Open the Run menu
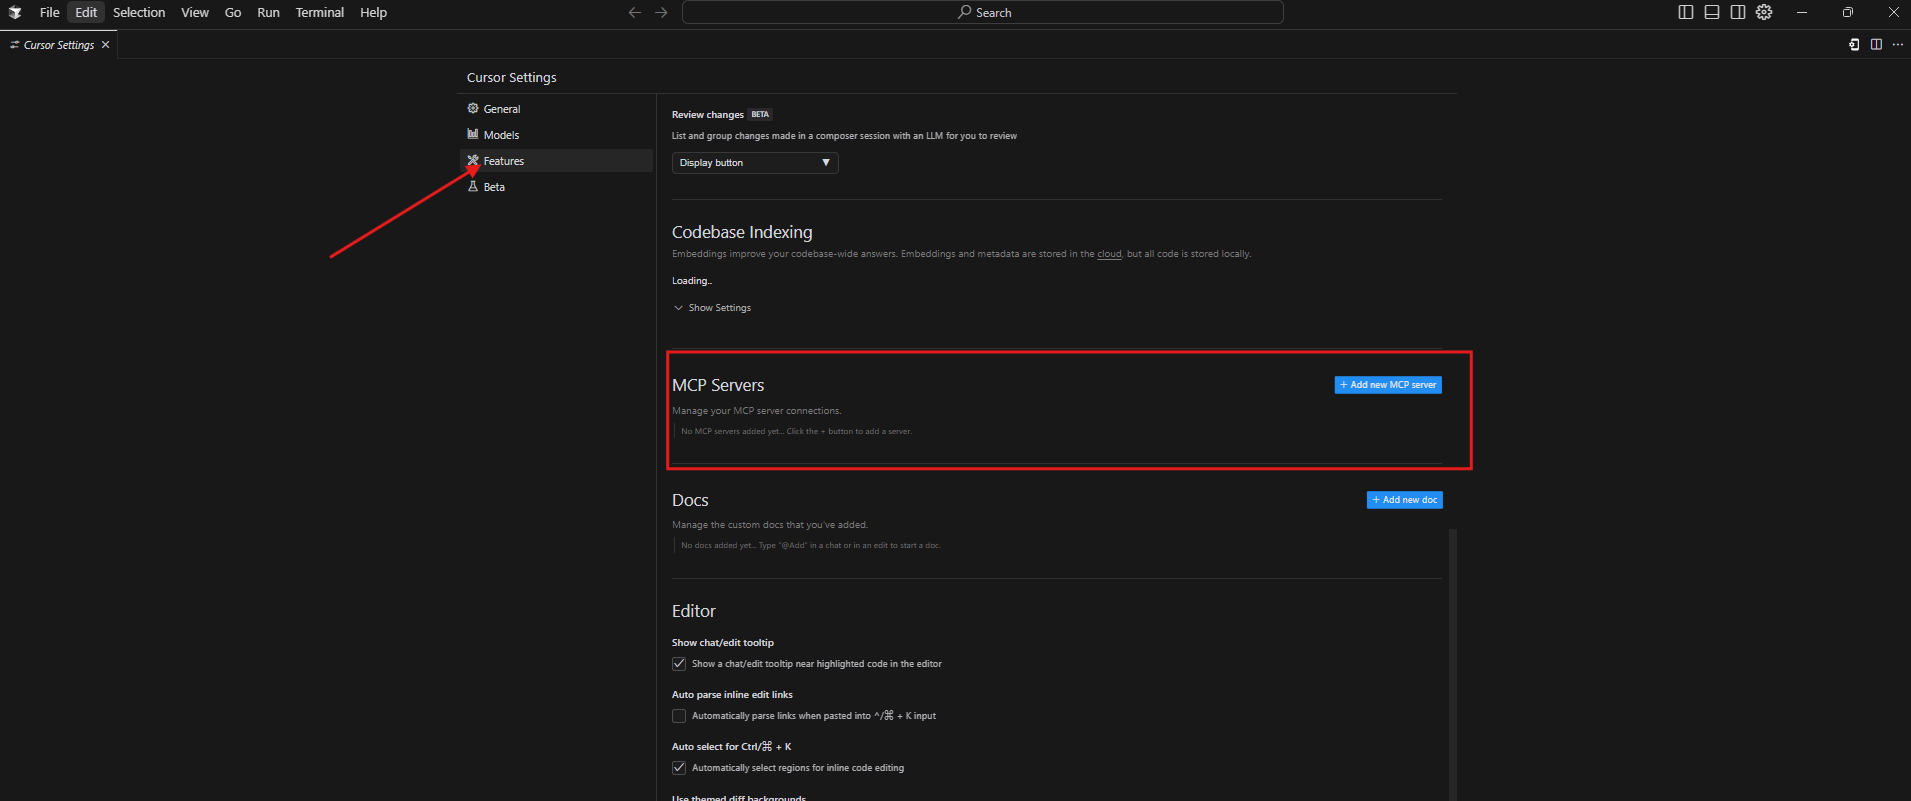Screen dimensions: 1911x801 [268, 12]
